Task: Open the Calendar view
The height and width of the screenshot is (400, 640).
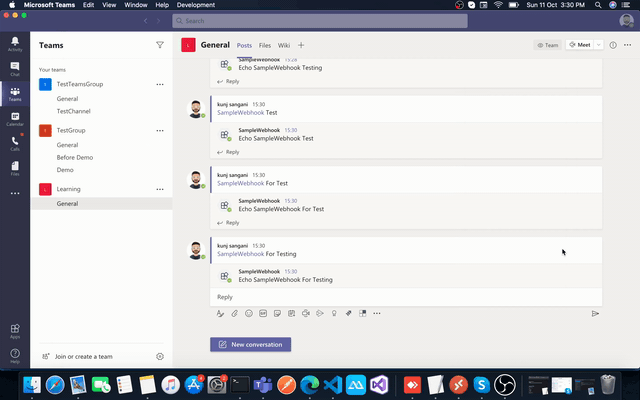Action: point(15,119)
